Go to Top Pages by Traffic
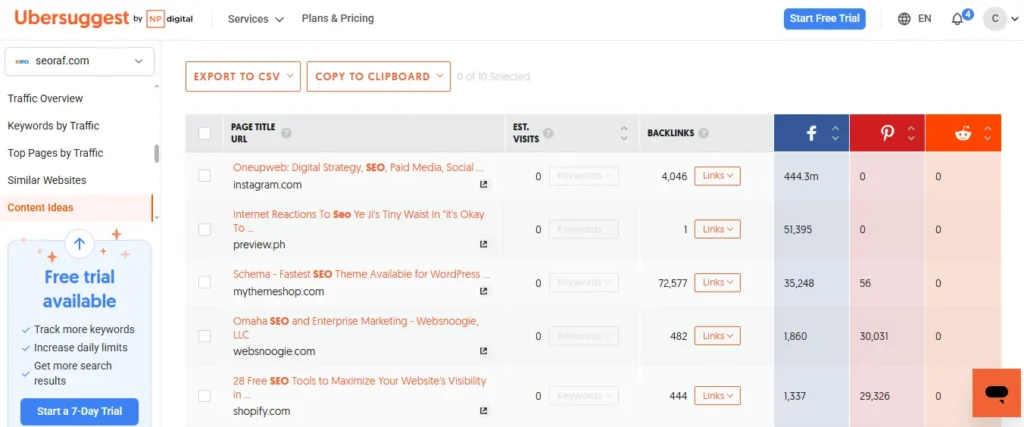Screen dimensions: 1024x427 [x=56, y=153]
